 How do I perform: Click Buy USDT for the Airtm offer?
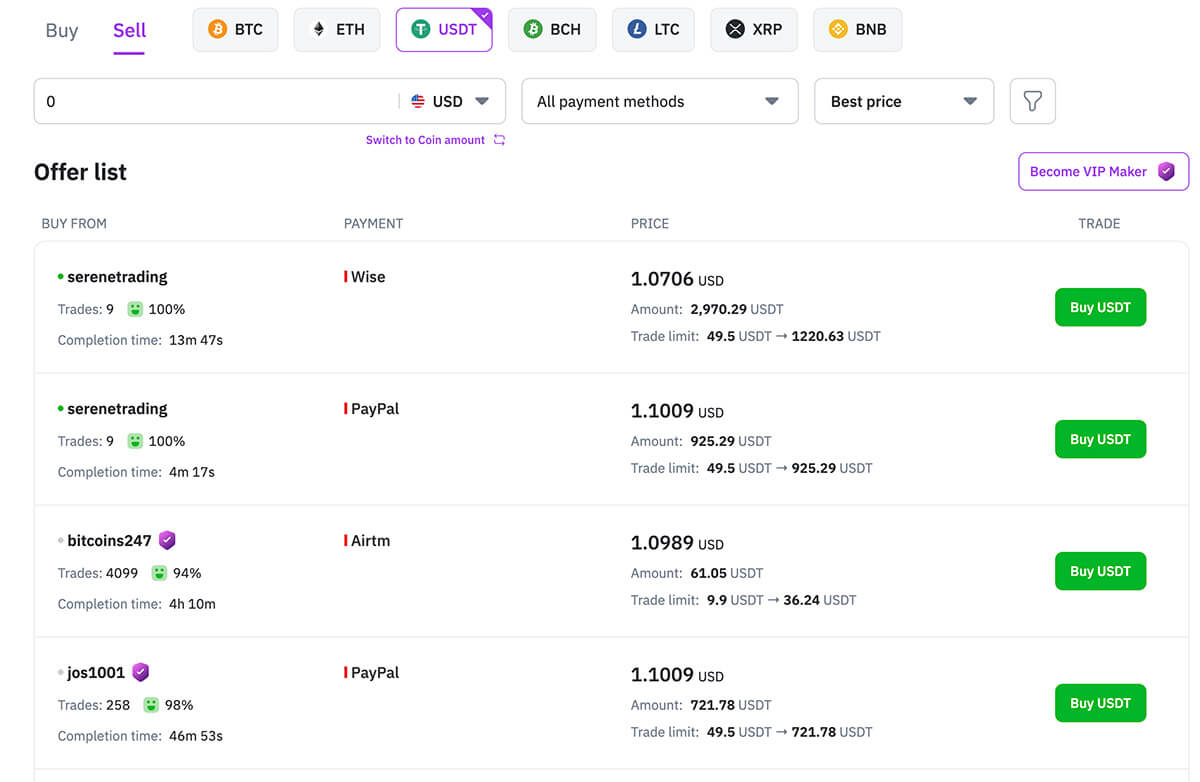tap(1100, 571)
